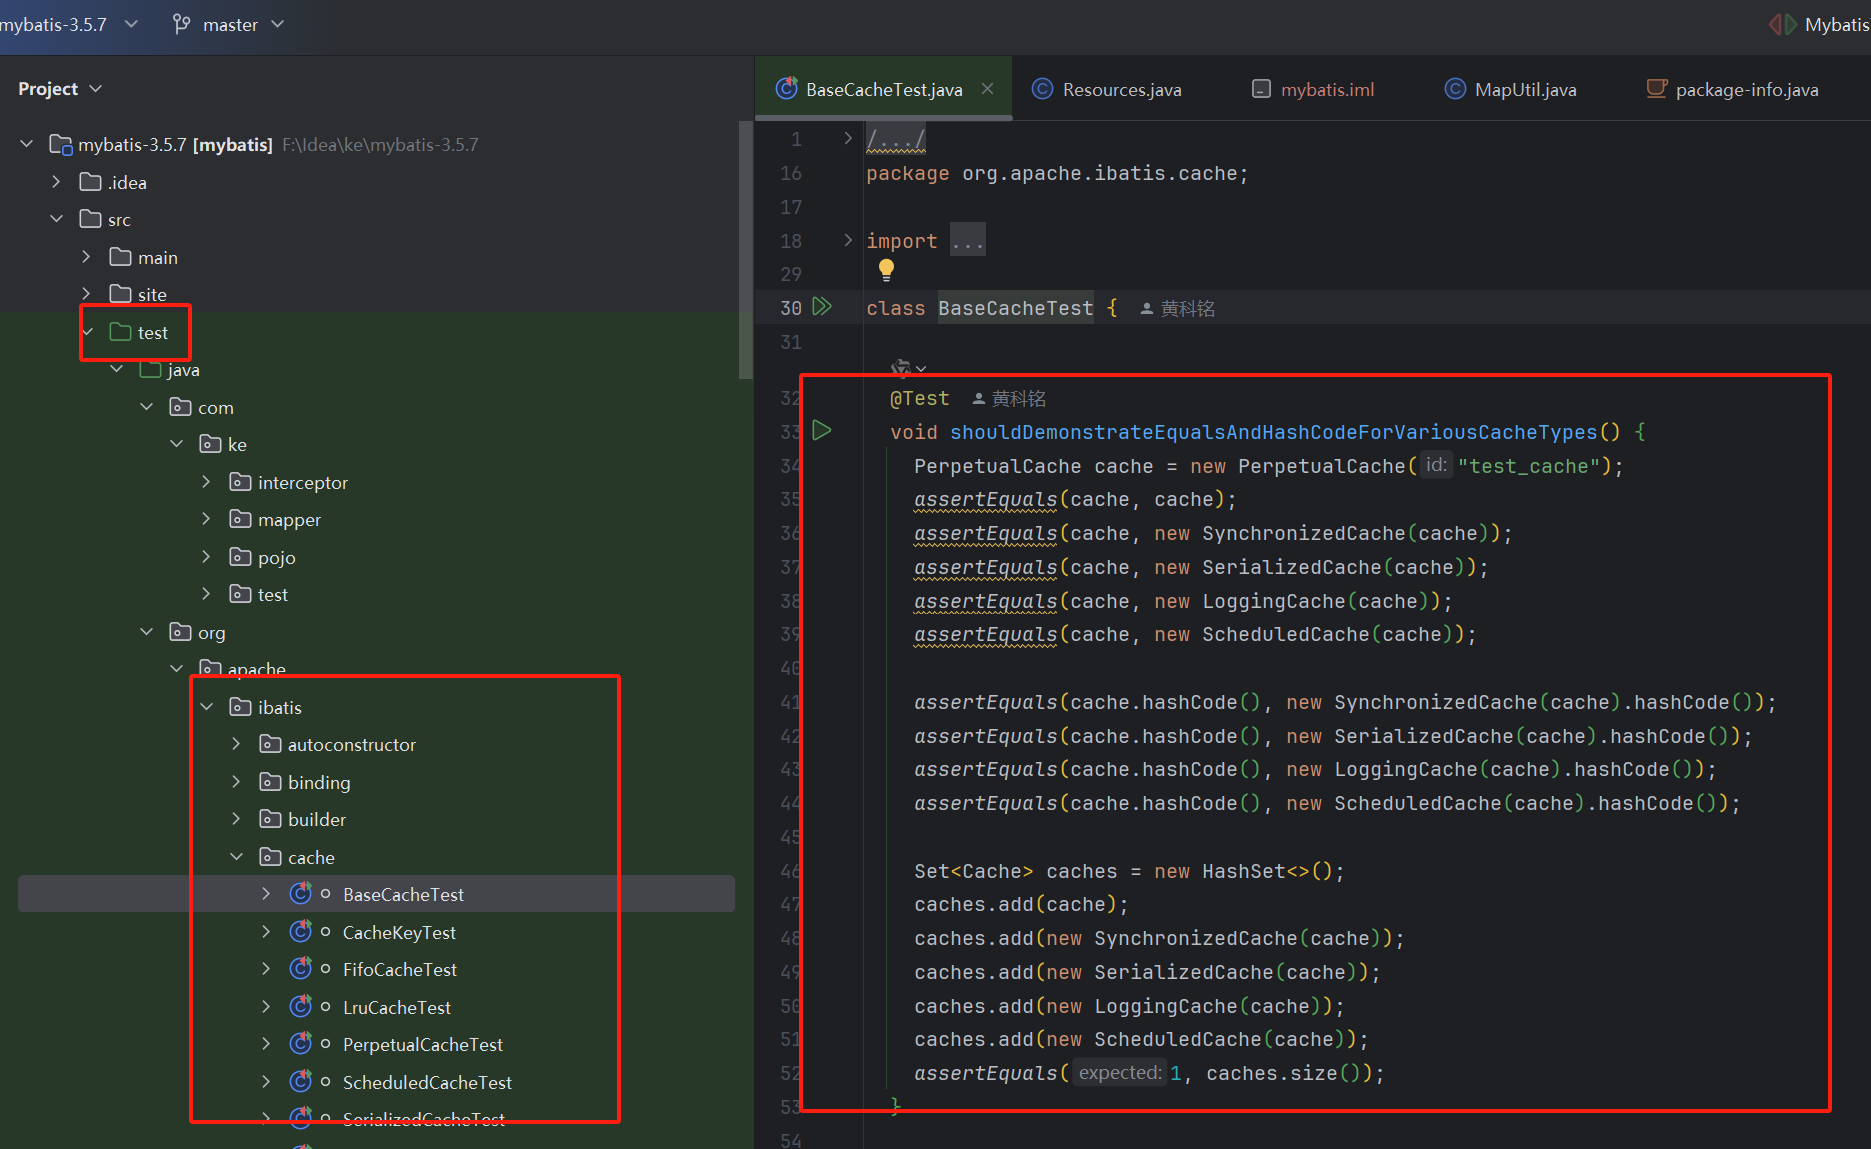
Task: Click the main folder icon
Action: (120, 256)
